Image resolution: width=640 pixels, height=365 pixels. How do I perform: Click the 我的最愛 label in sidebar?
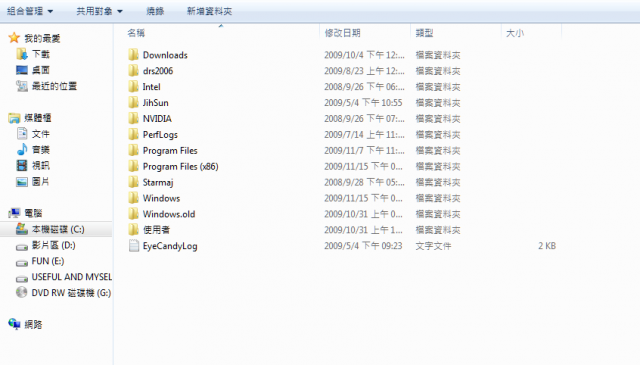(x=42, y=38)
